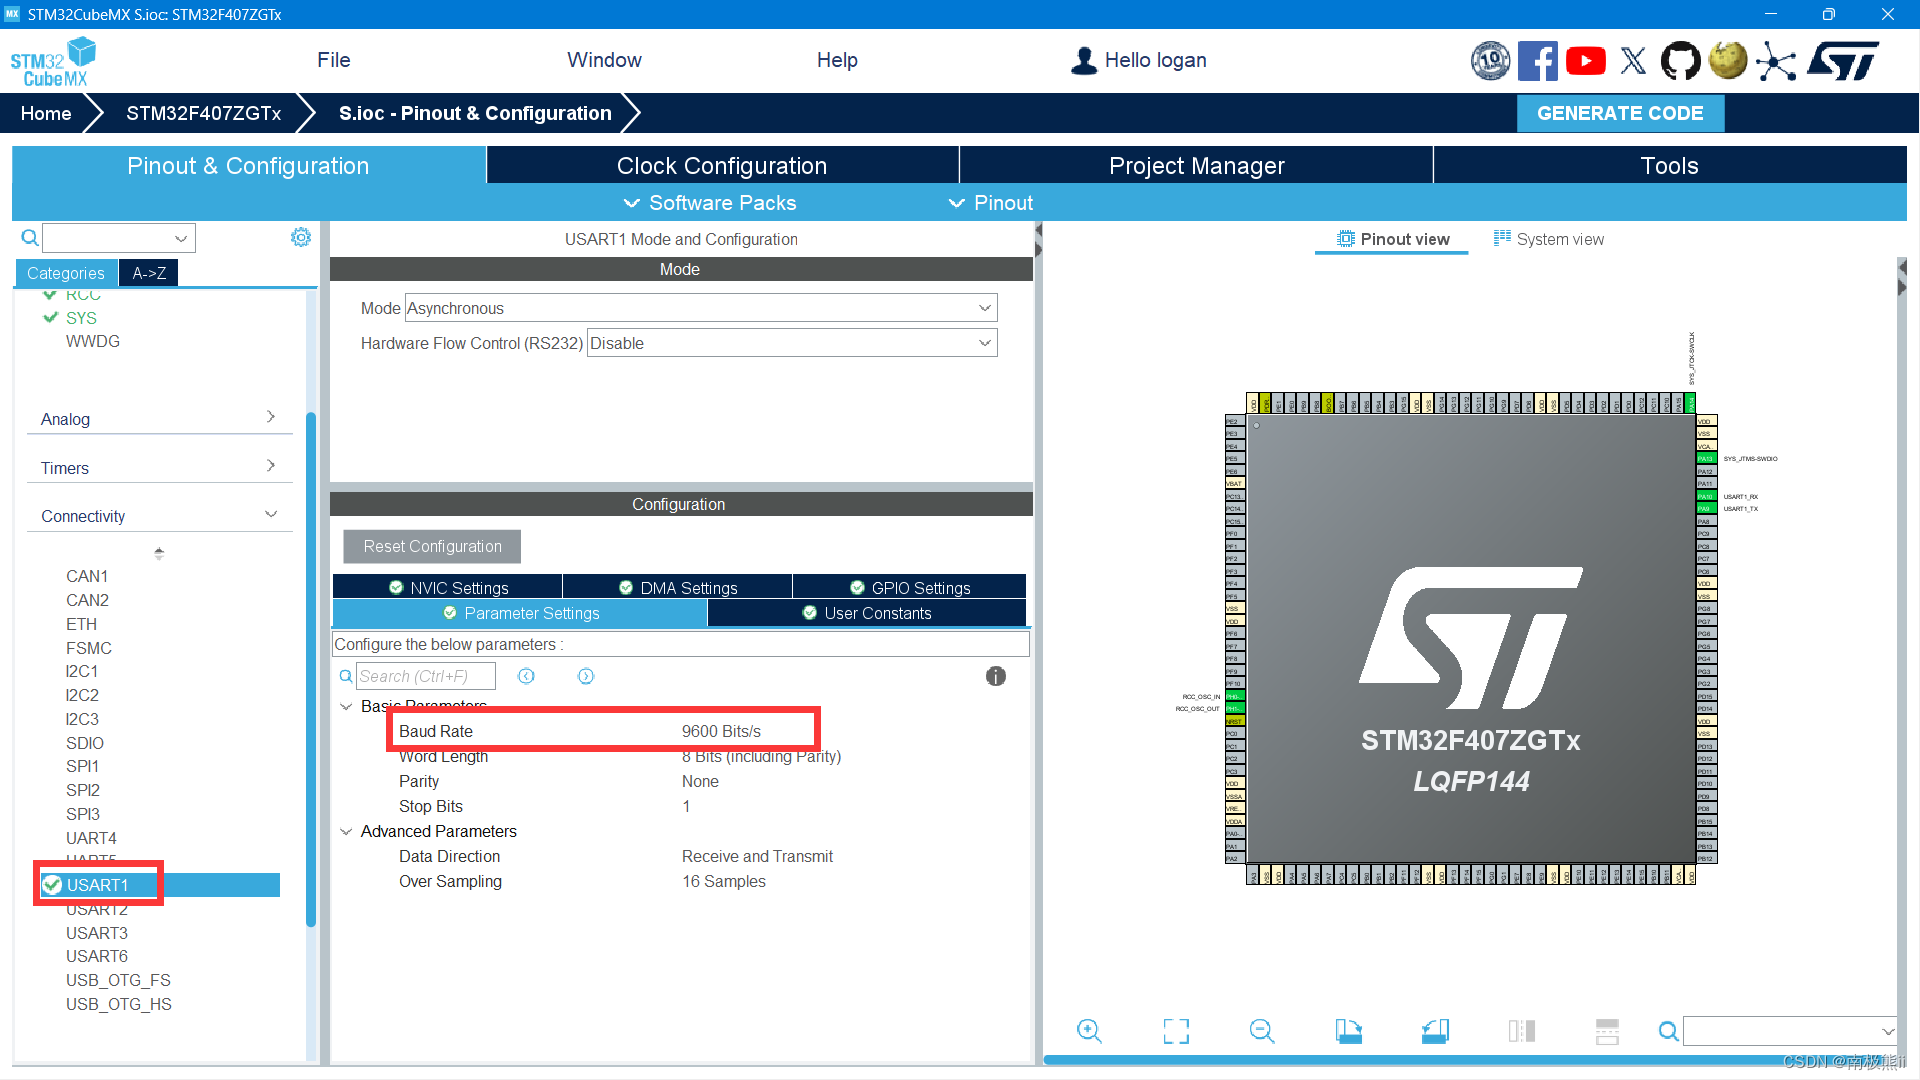The height and width of the screenshot is (1080, 1920).
Task: Click the GENERATE CODE button
Action: [1619, 113]
